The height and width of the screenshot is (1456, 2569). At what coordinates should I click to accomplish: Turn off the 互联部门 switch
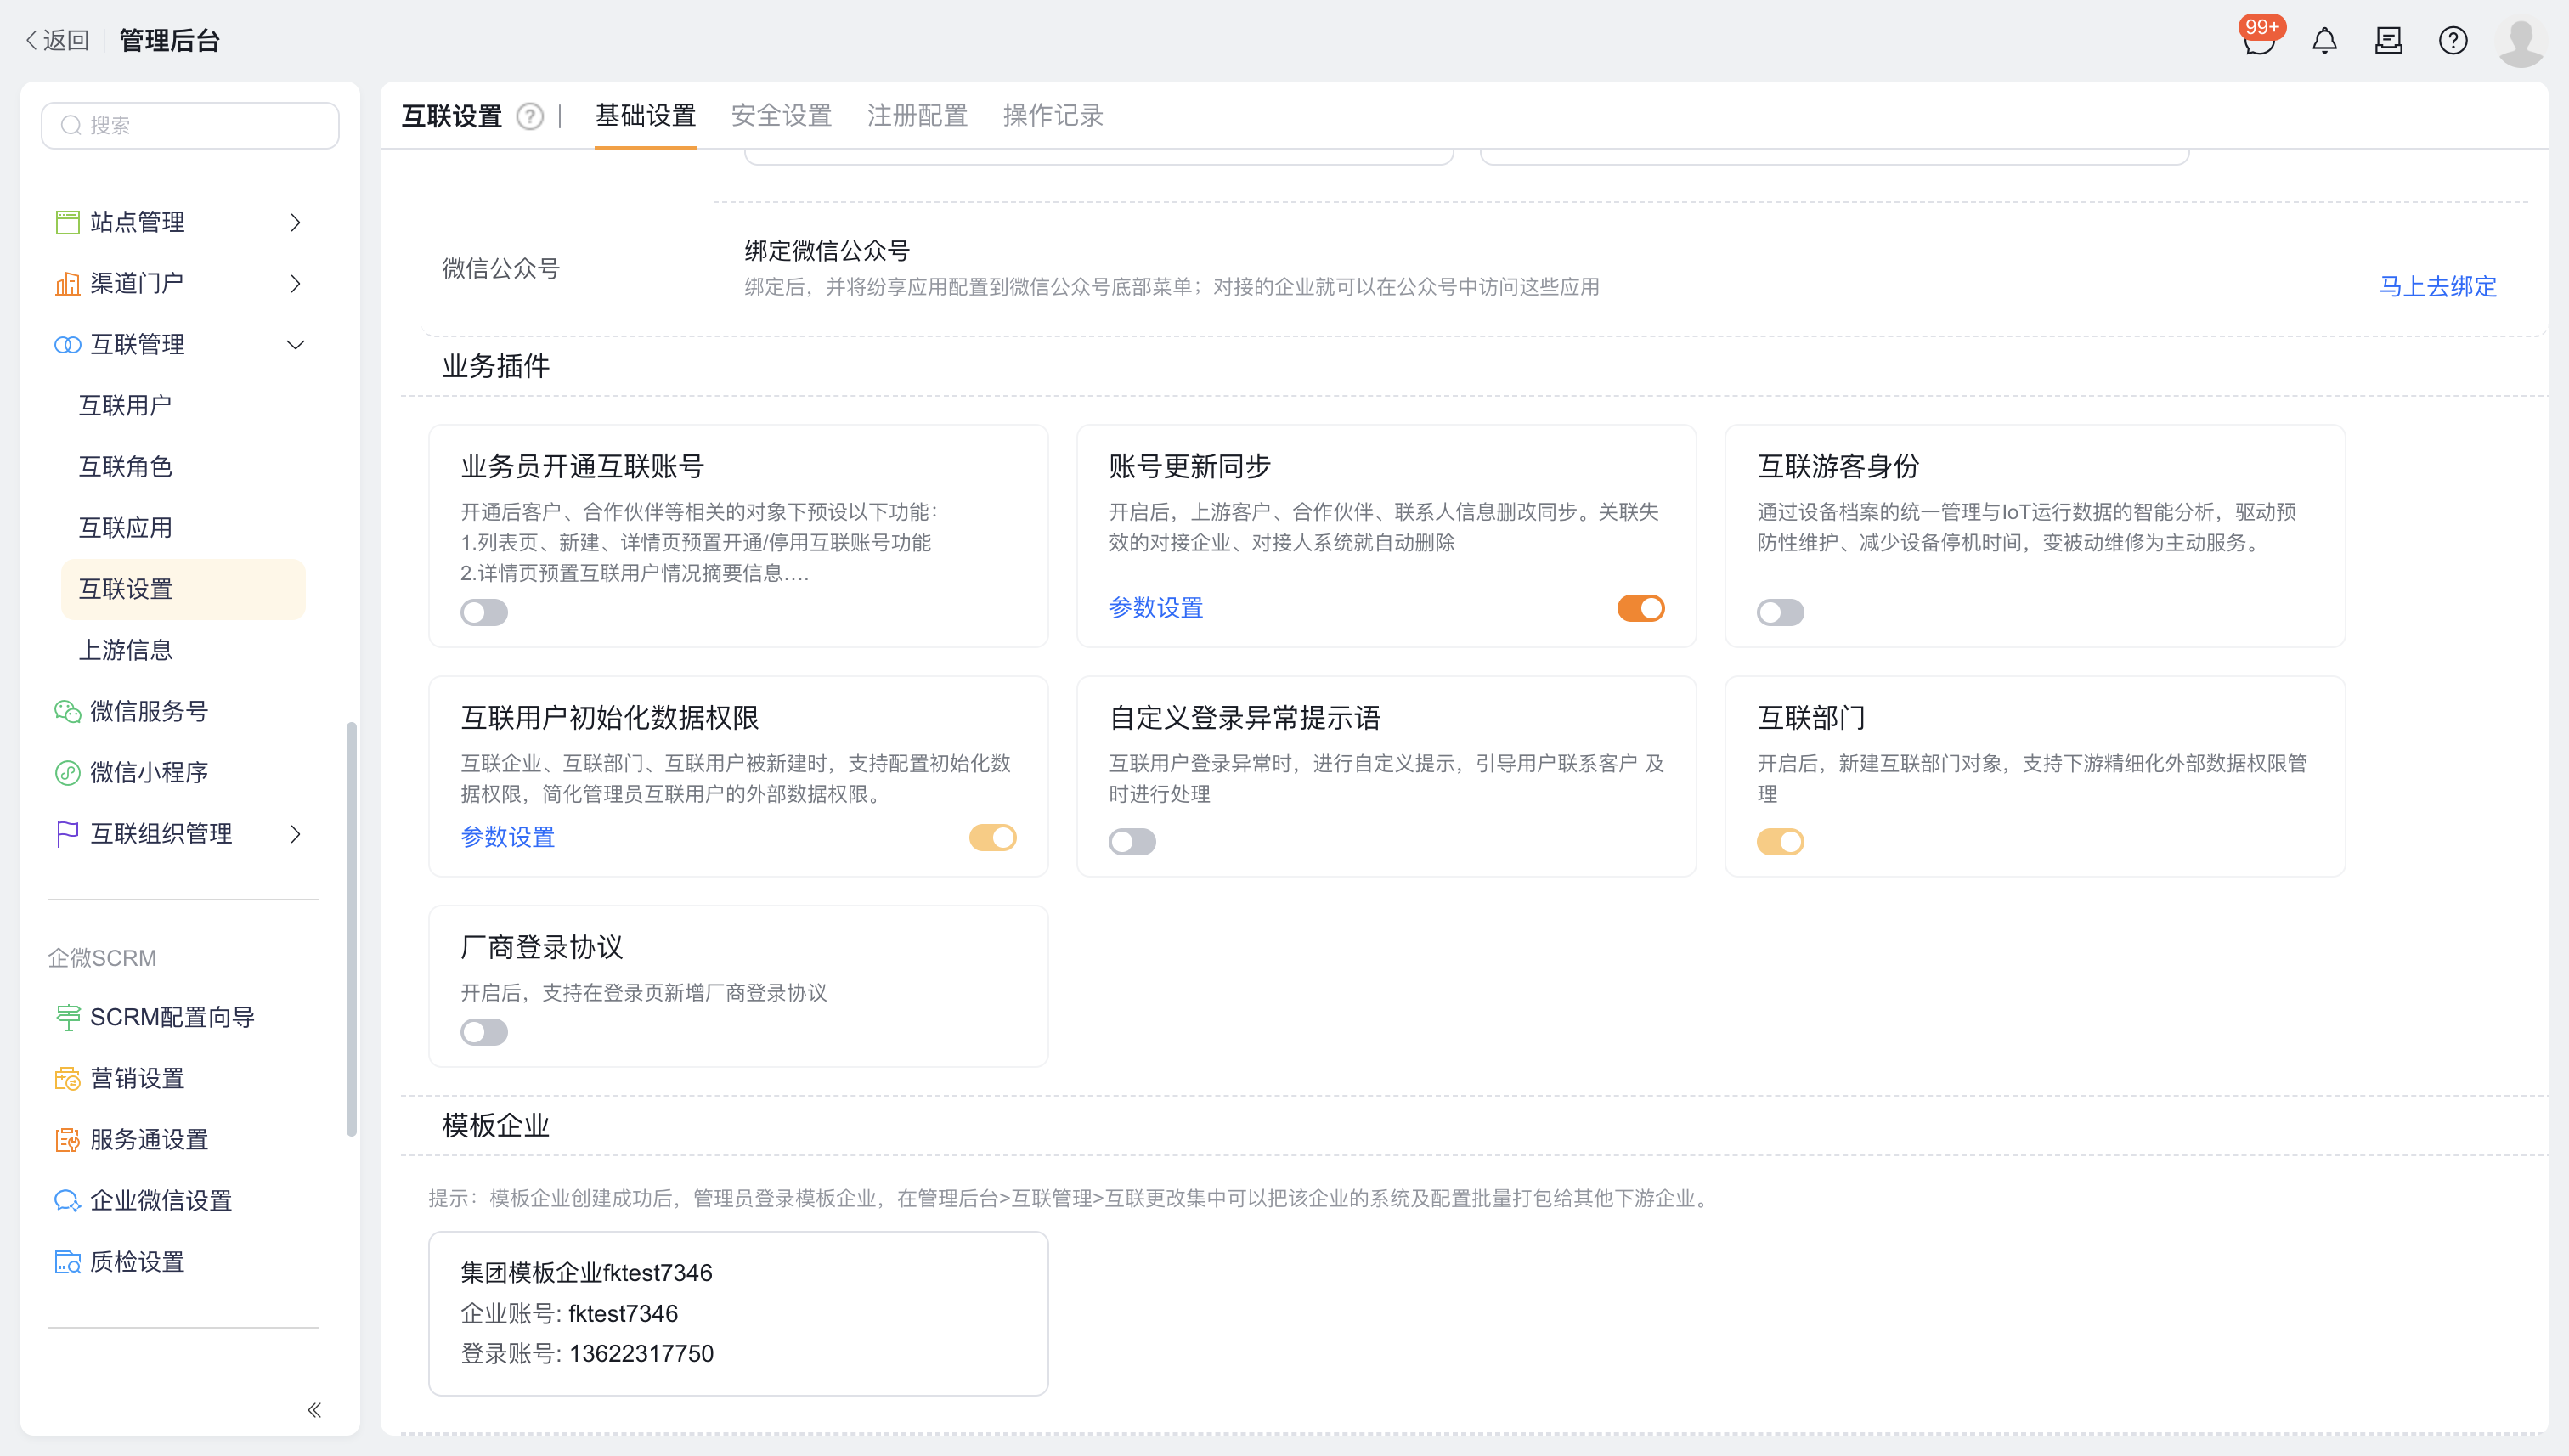click(x=1780, y=841)
